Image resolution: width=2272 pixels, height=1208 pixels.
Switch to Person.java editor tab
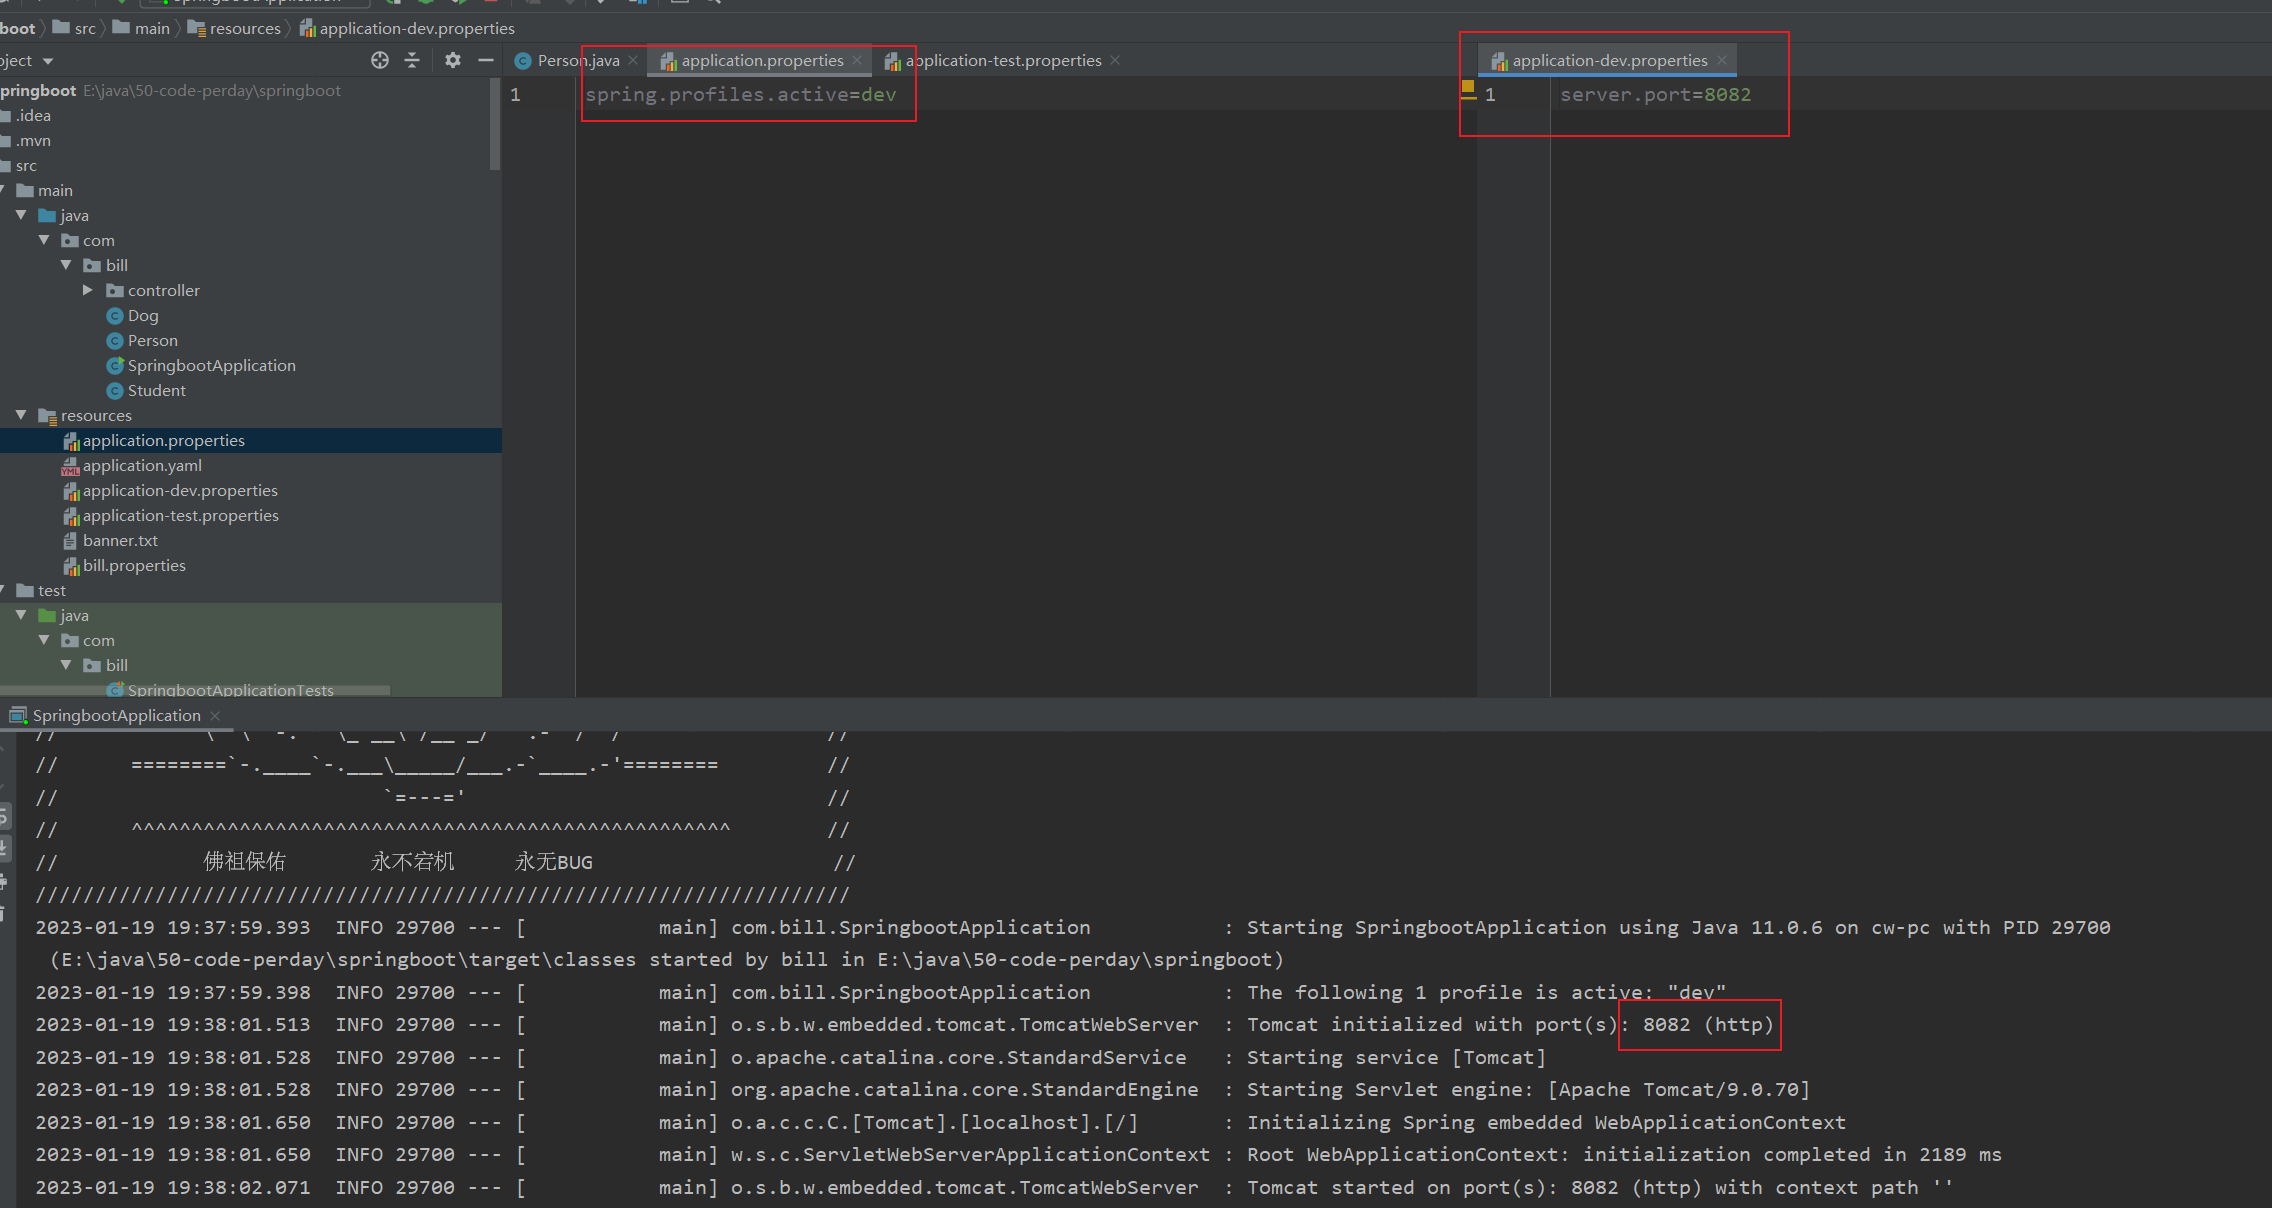coord(577,61)
